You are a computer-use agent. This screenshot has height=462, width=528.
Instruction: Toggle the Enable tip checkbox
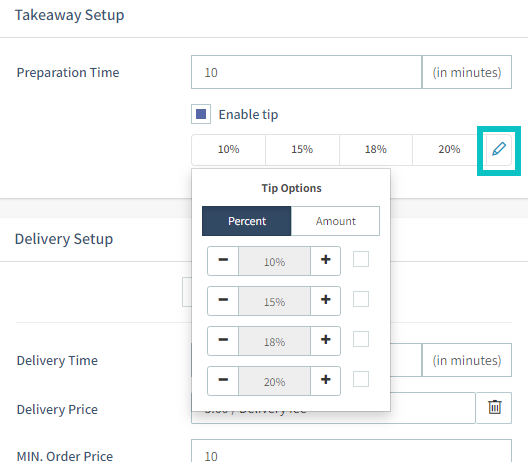[201, 114]
